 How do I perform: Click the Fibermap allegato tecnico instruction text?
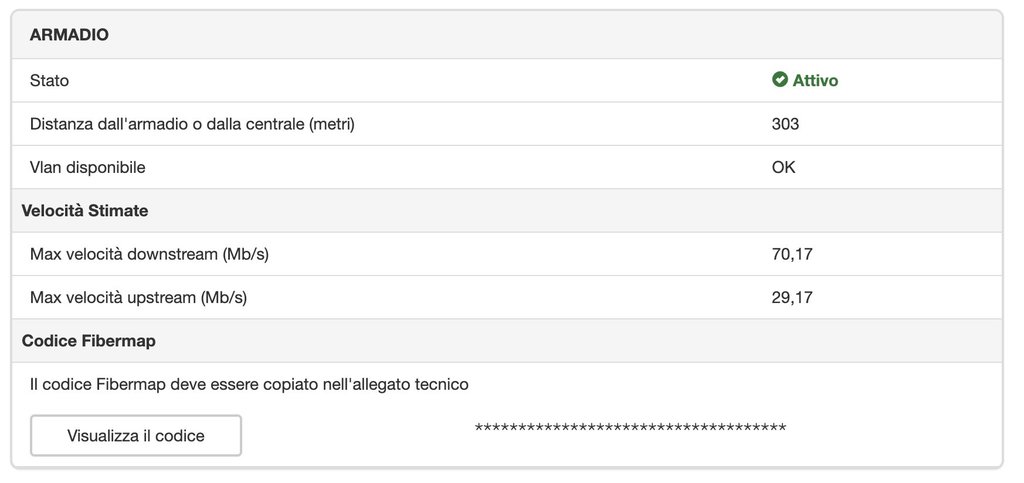click(x=249, y=384)
